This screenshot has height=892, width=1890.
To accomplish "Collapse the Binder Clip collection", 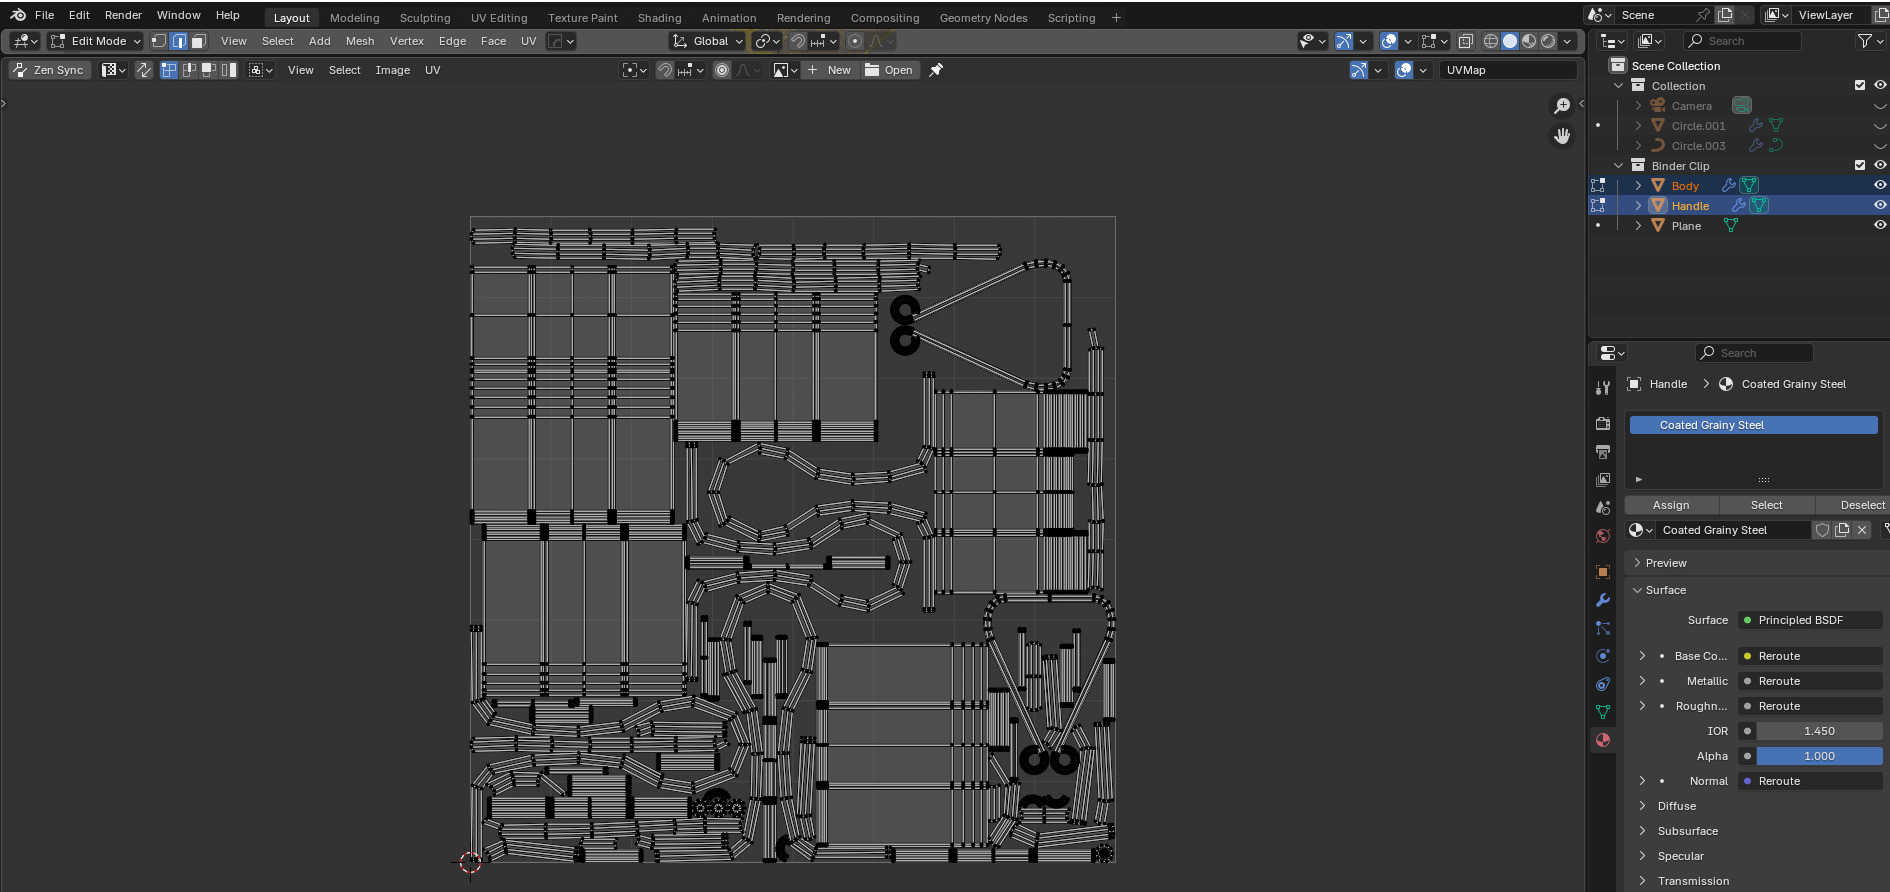I will point(1618,165).
